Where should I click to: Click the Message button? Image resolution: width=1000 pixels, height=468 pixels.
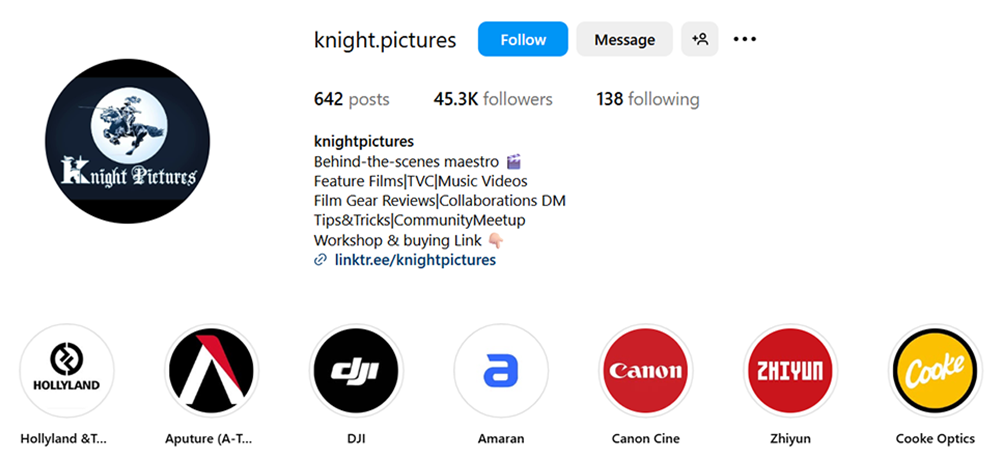click(624, 39)
